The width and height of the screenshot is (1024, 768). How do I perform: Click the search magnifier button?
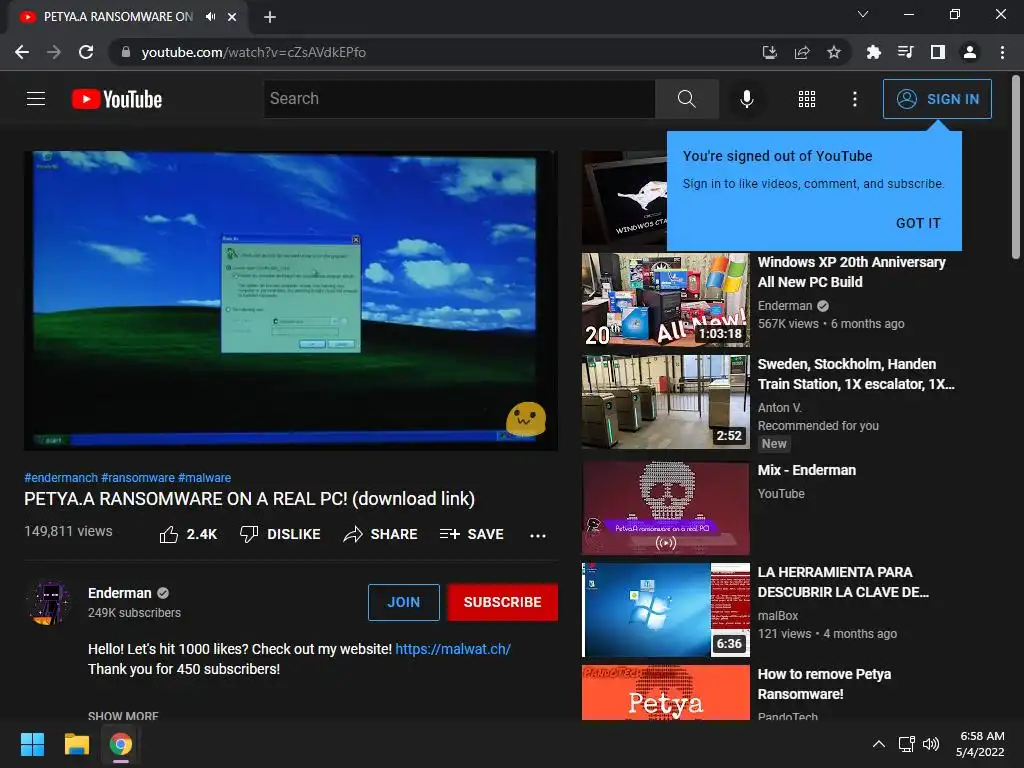coord(686,99)
